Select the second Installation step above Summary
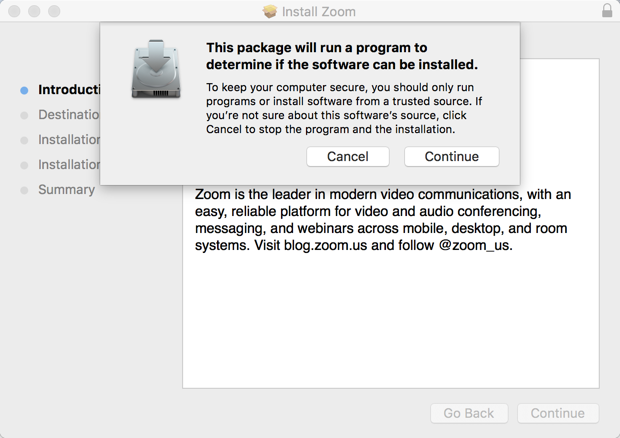Screen dimensions: 620x438 [x=68, y=165]
